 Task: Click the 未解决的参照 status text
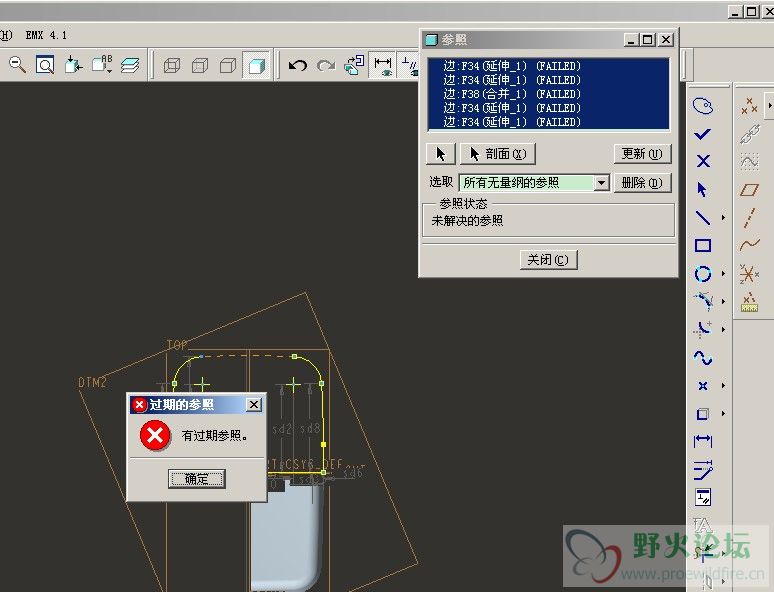[467, 221]
